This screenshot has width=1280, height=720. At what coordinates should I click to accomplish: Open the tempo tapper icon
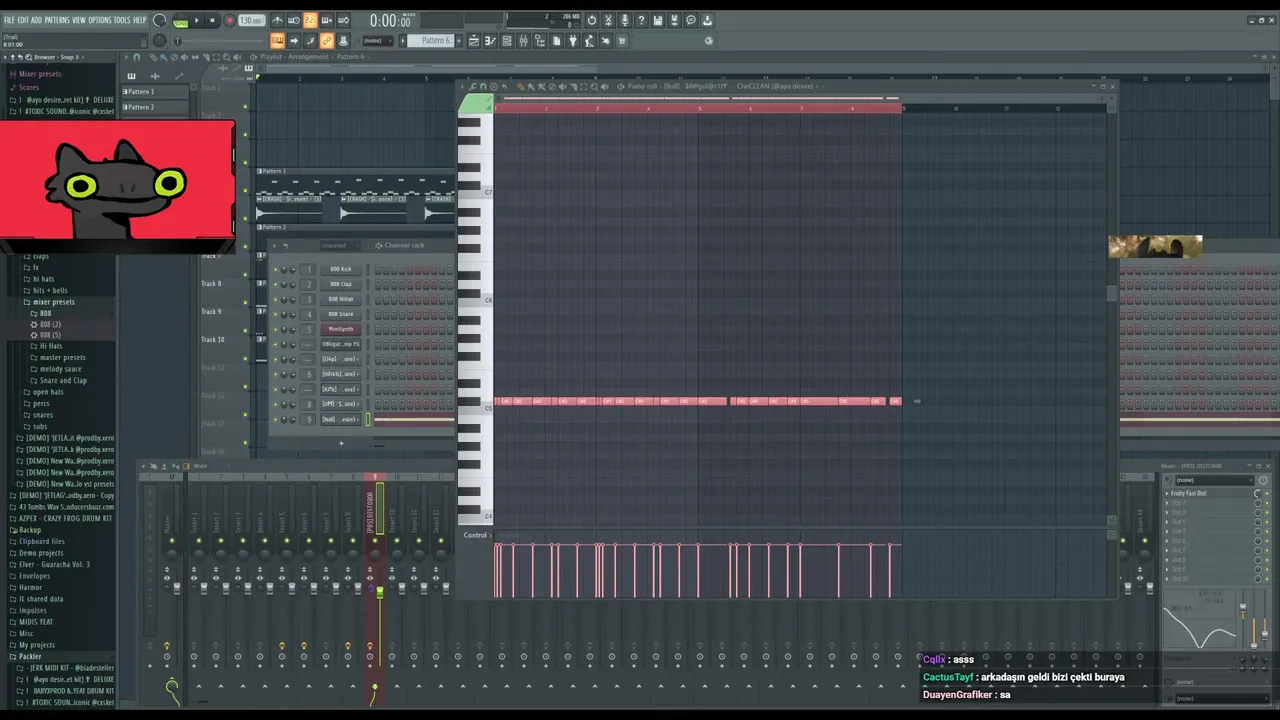point(589,40)
